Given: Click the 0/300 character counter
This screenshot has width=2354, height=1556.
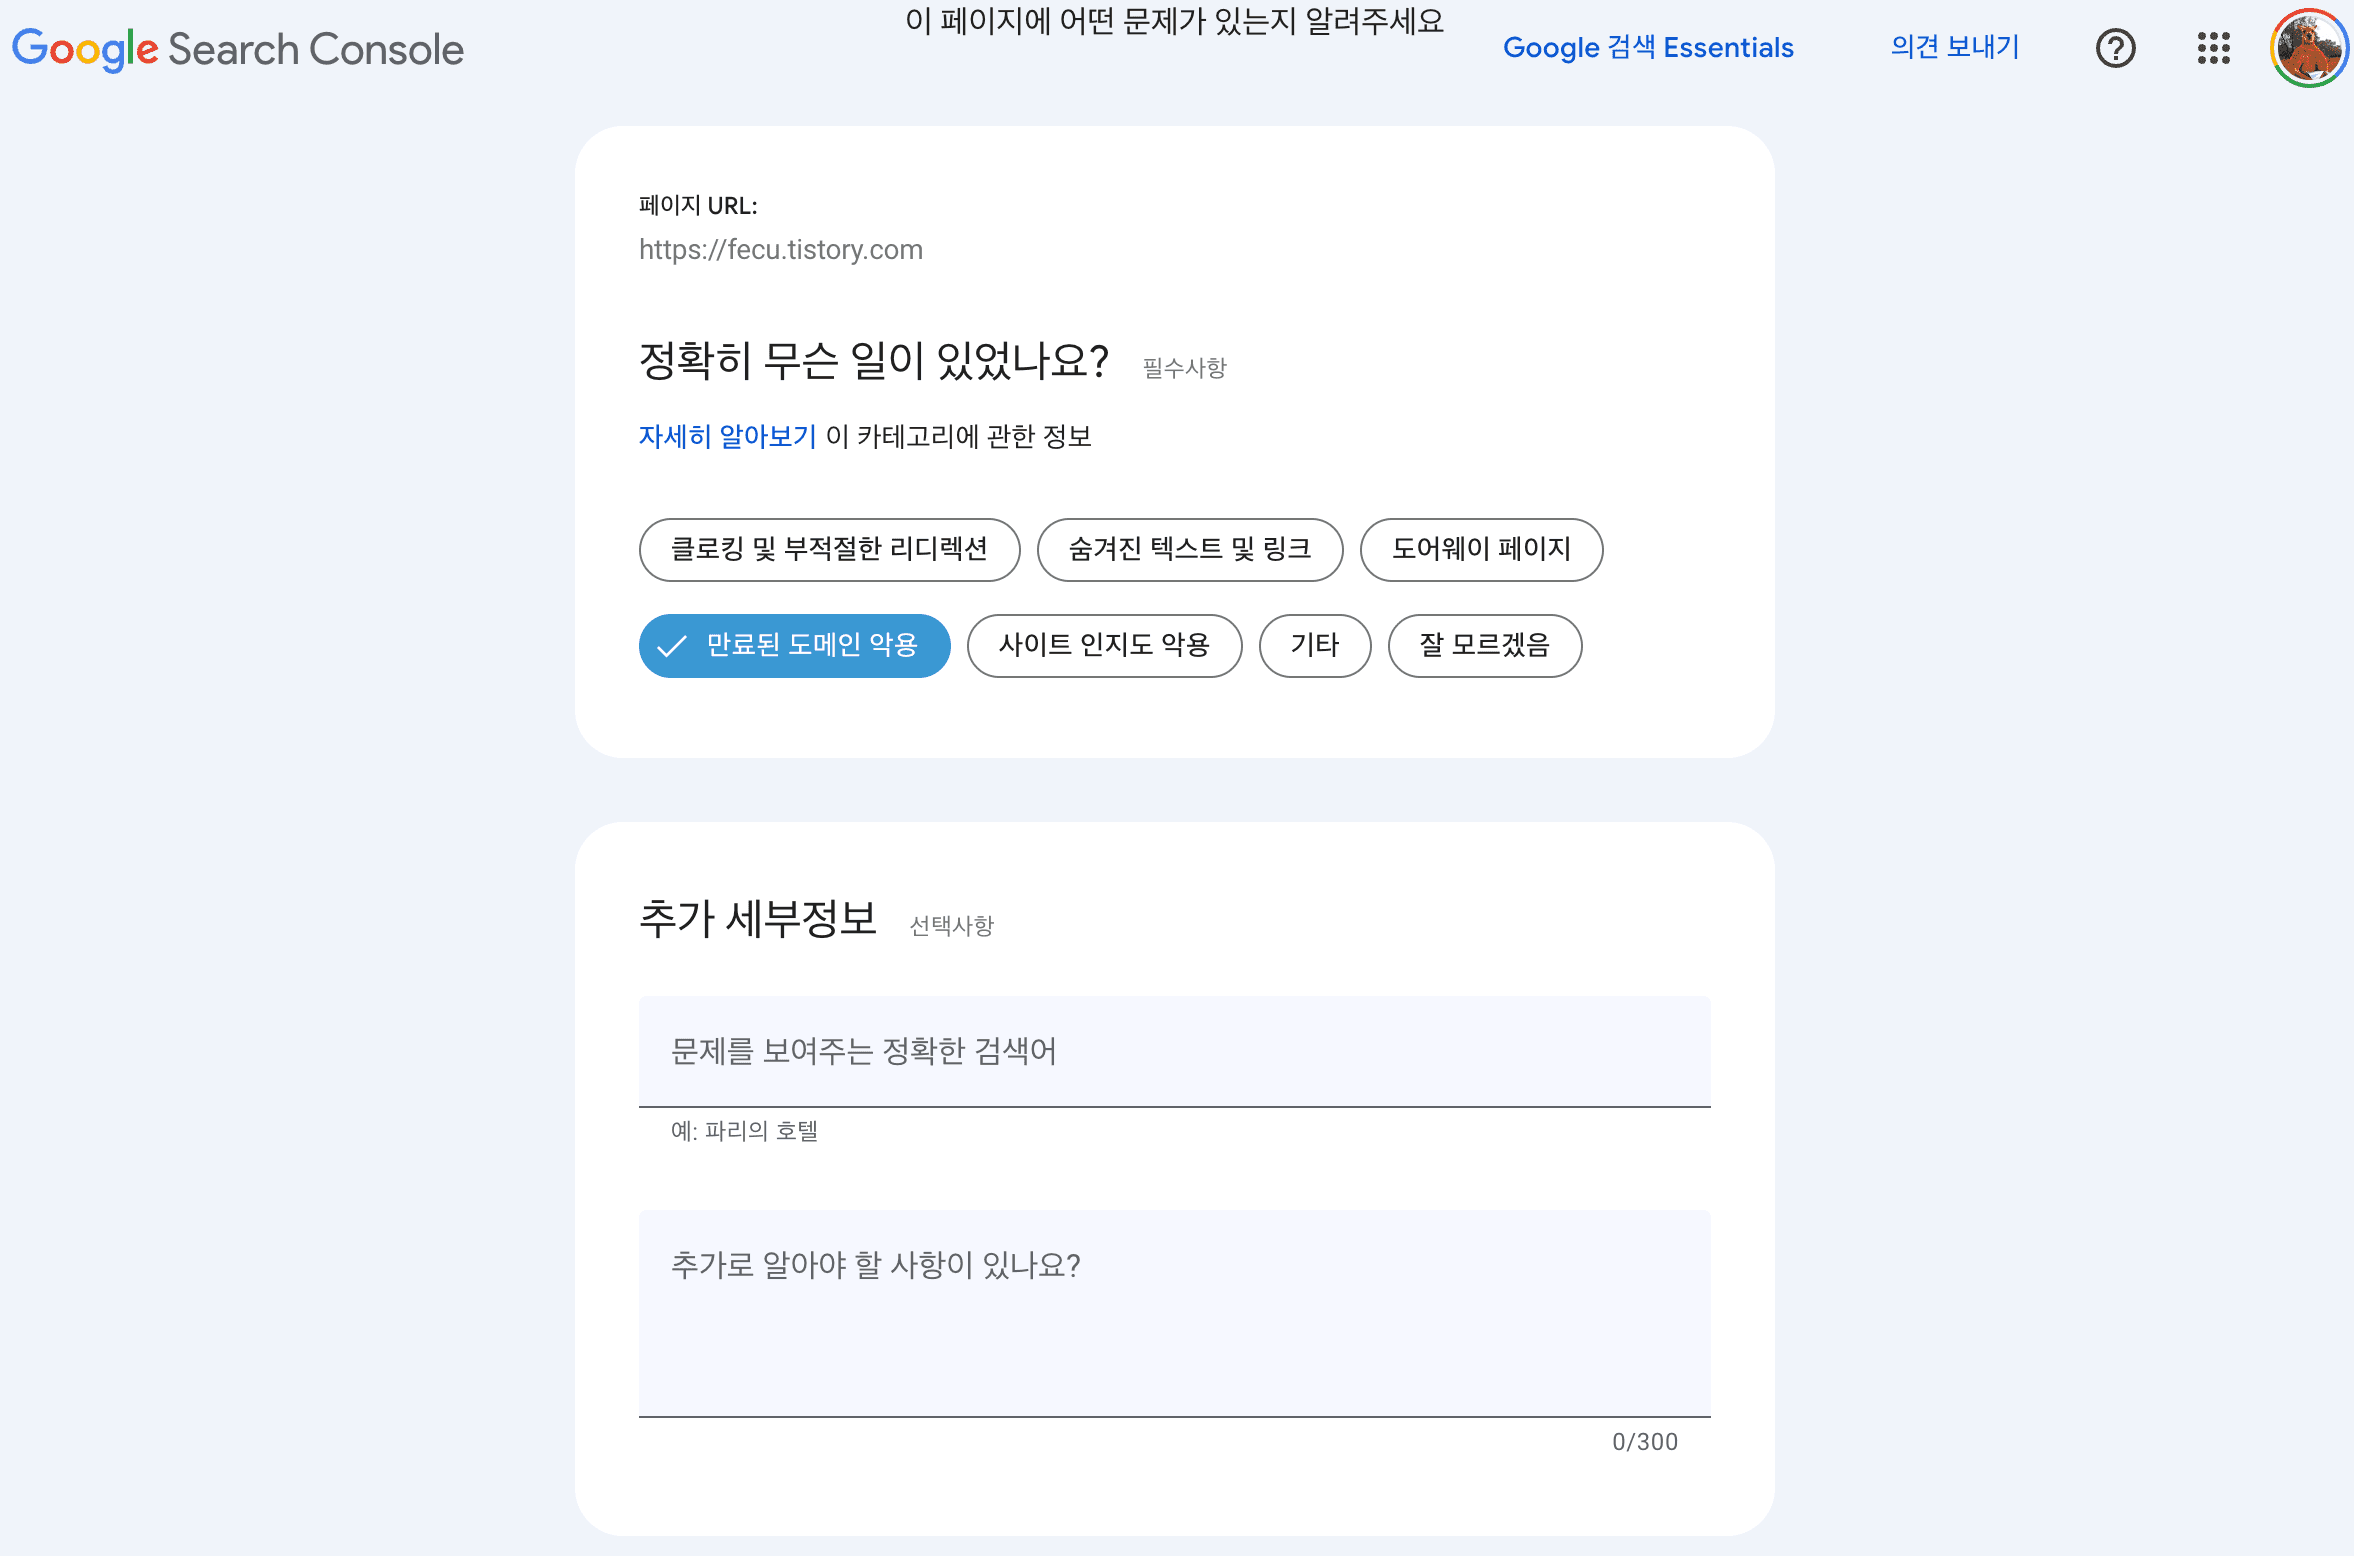Looking at the screenshot, I should (1644, 1442).
